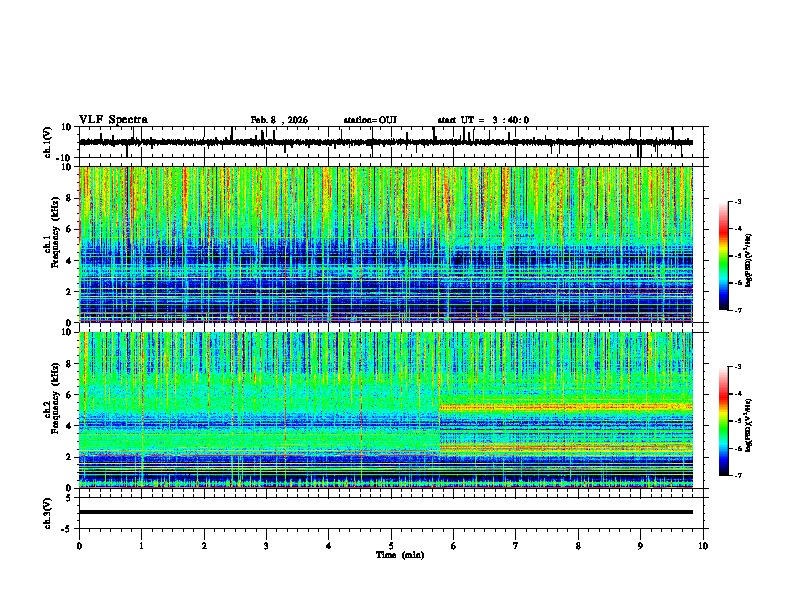Click the time axis tick labeled 1
Viewport: 792px width, 612px height.
pyautogui.click(x=141, y=546)
